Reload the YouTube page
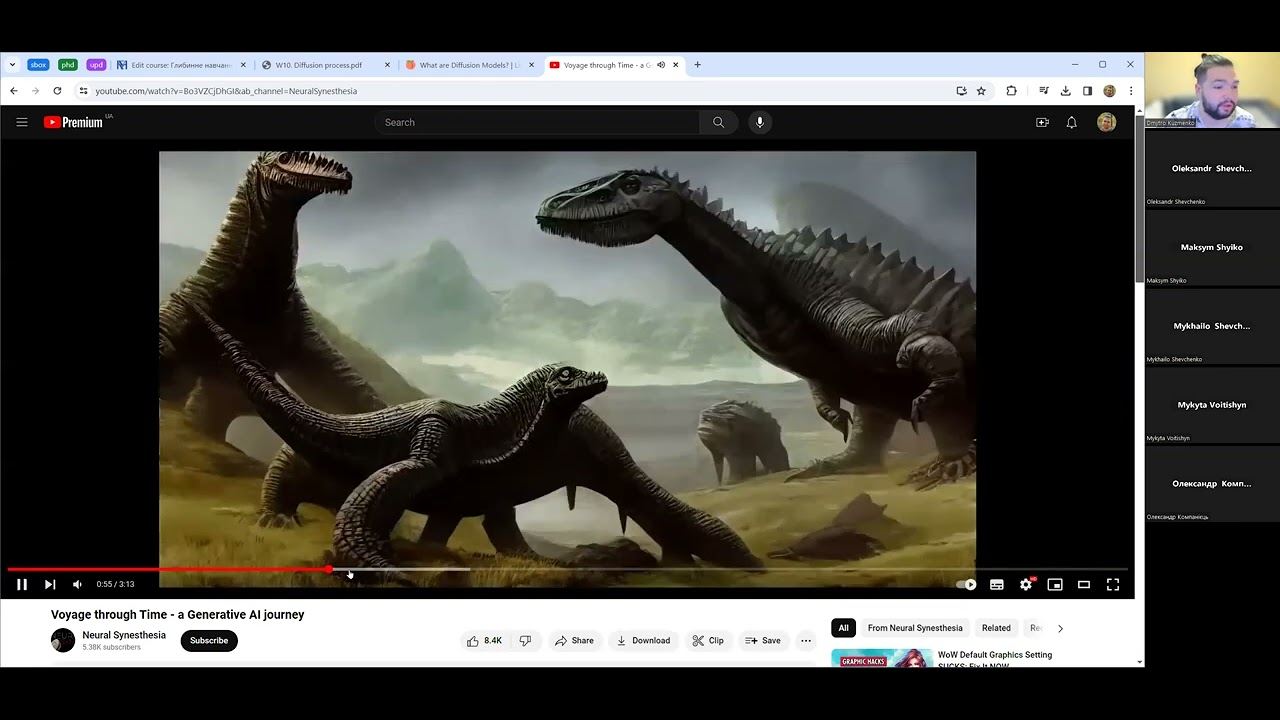 coord(57,91)
